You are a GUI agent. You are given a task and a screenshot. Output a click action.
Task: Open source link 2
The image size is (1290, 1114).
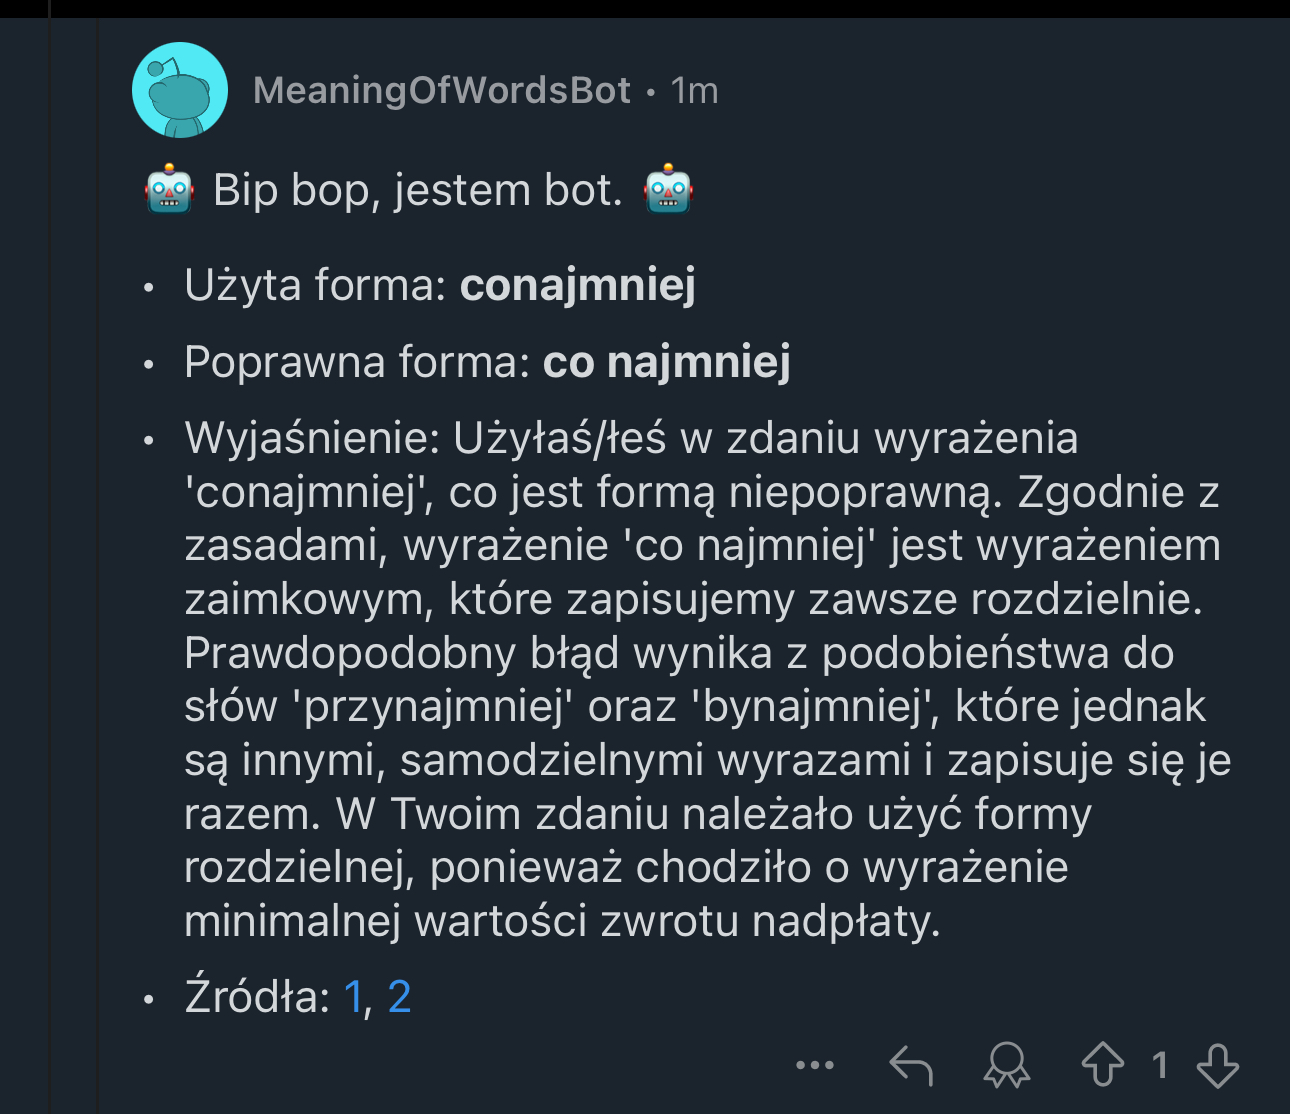tap(399, 997)
